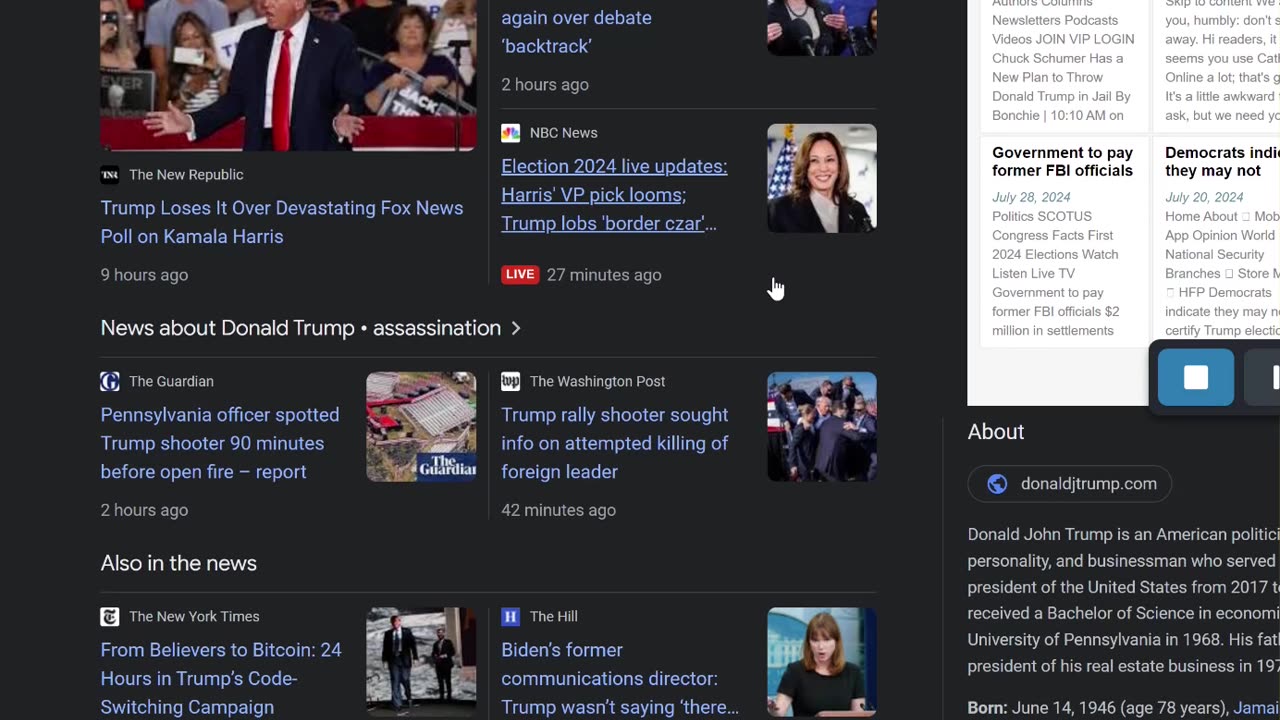The width and height of the screenshot is (1280, 720).
Task: Open Trump rally shooter sought info article
Action: [615, 443]
